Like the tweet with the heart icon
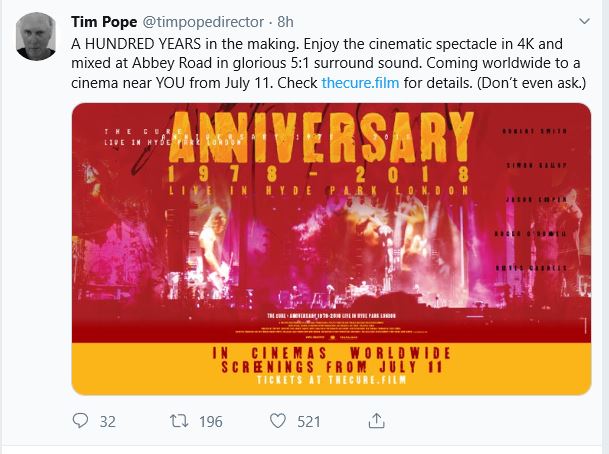609x454 pixels. tap(280, 421)
